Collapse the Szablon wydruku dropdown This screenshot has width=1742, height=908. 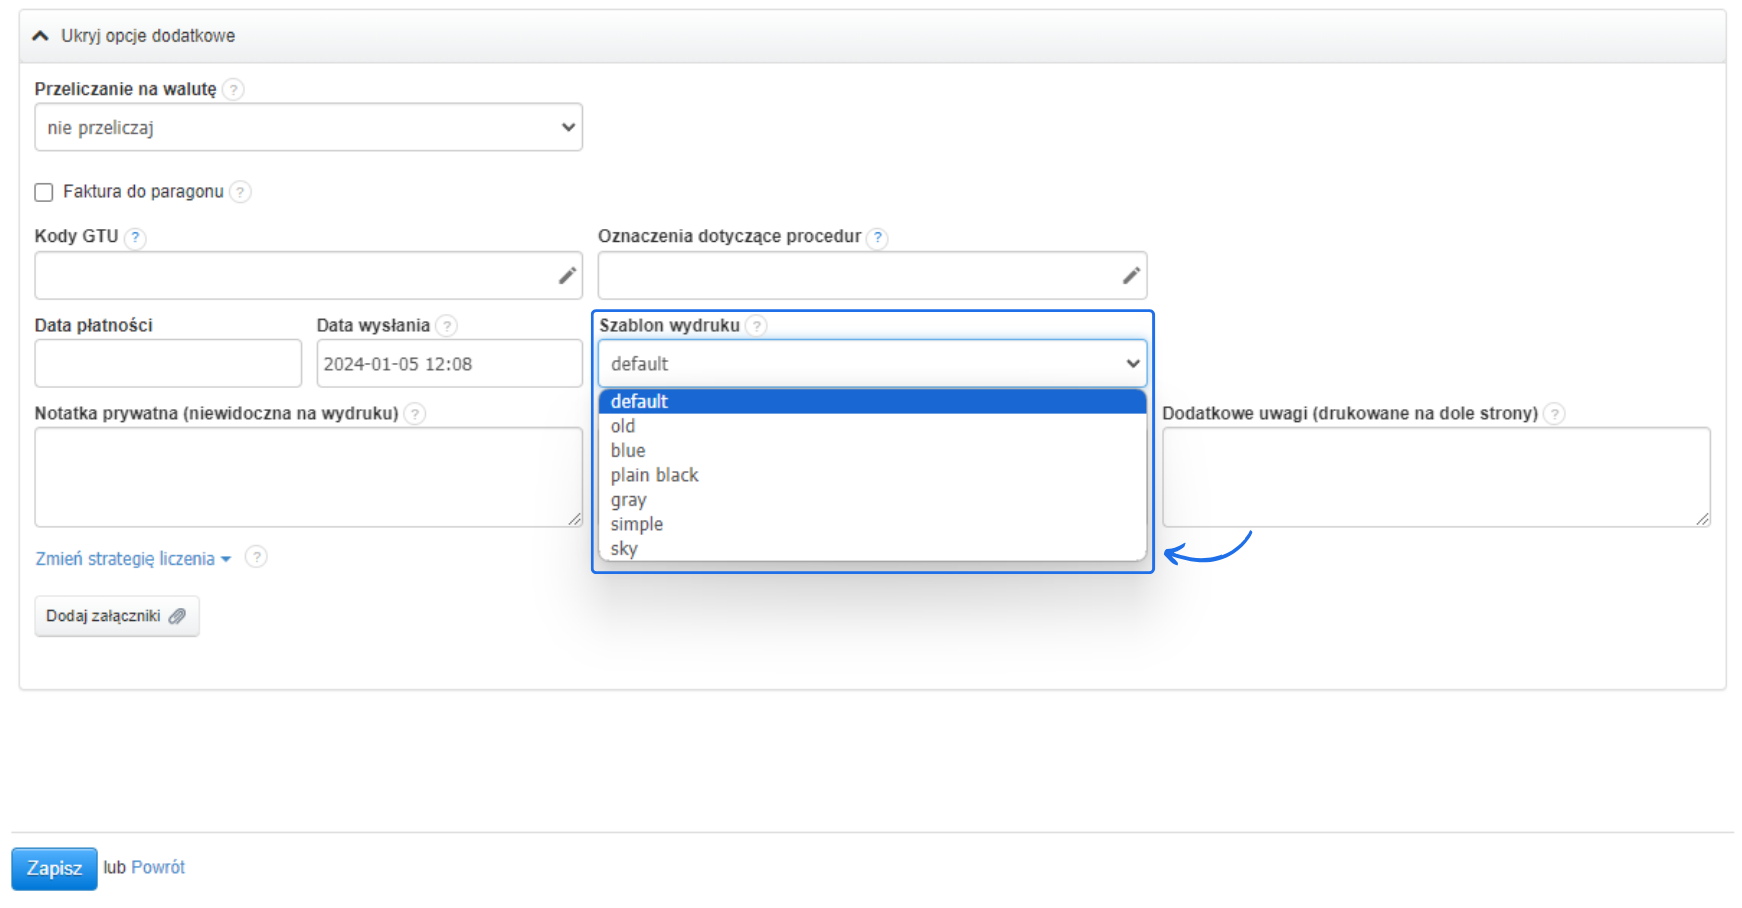coord(872,364)
